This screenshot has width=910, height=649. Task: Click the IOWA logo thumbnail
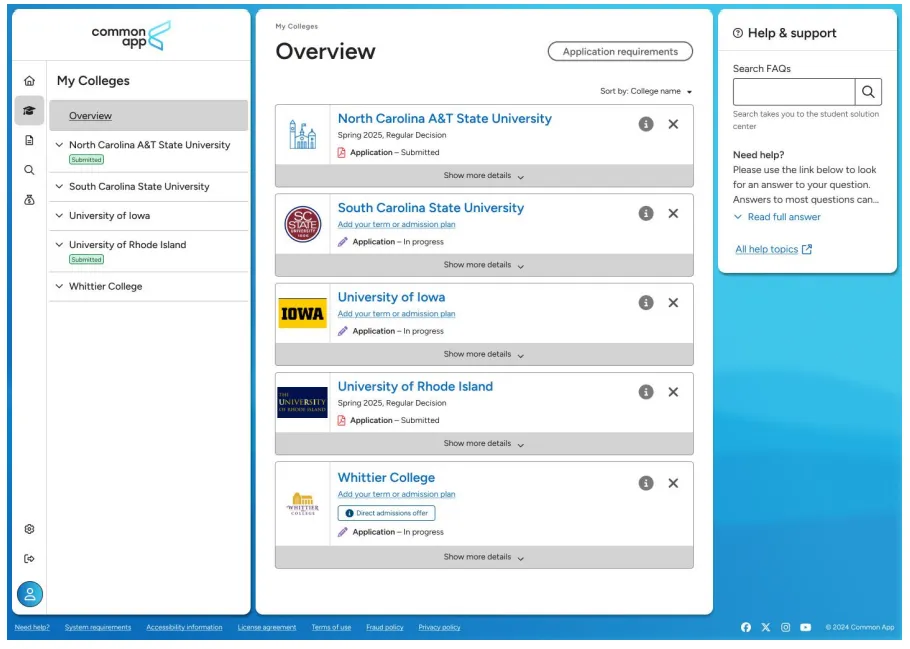pos(302,313)
